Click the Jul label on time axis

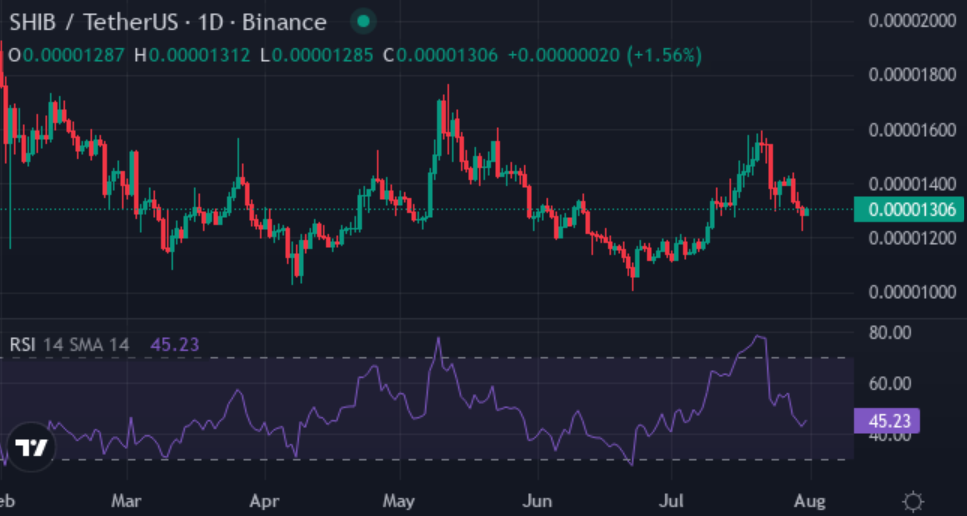click(670, 501)
